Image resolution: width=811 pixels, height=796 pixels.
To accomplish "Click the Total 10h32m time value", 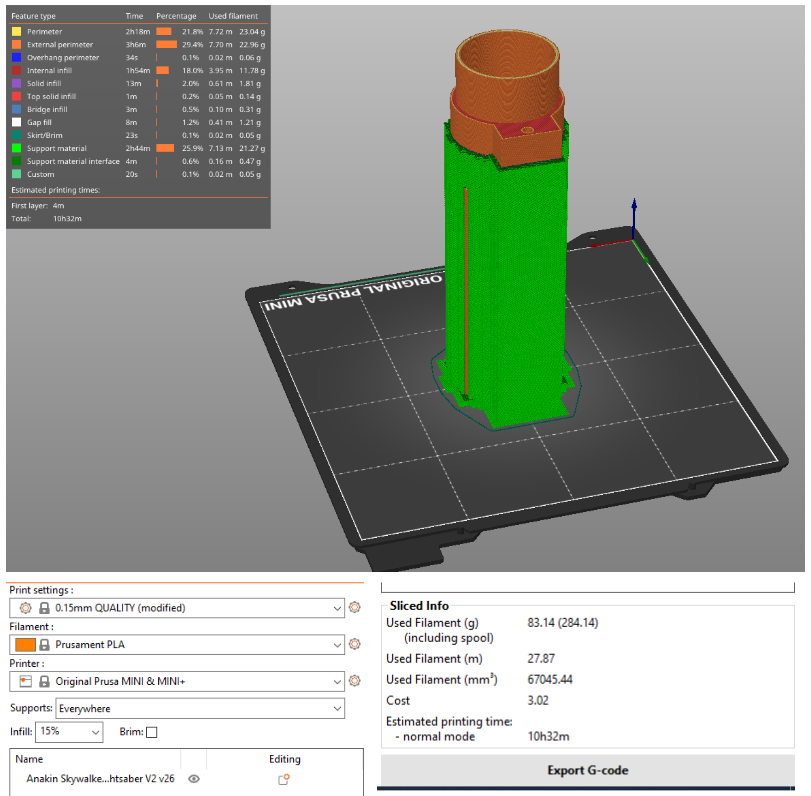I will [67, 218].
